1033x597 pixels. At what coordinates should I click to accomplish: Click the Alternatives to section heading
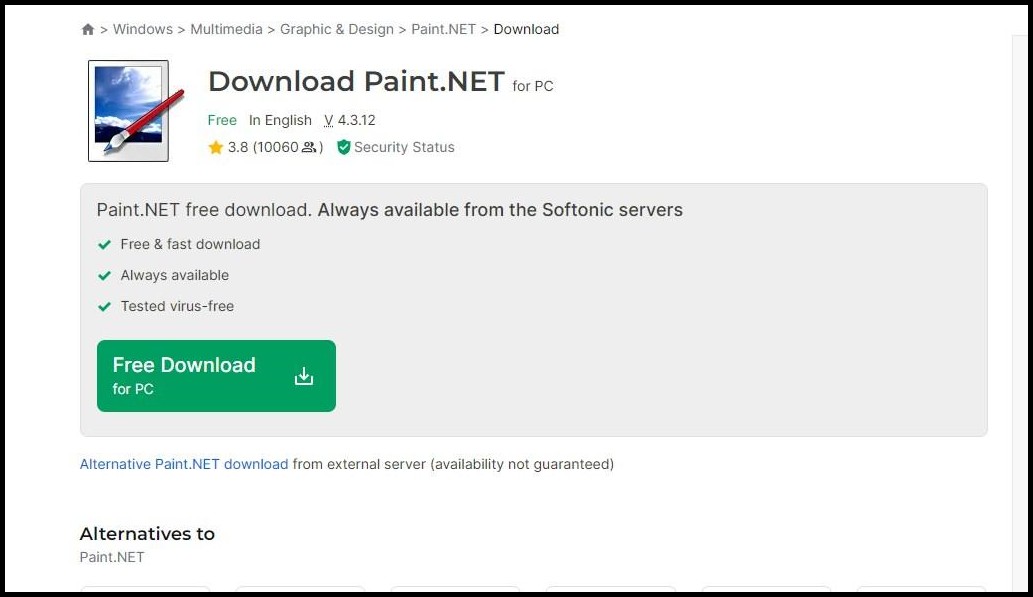[x=147, y=533]
